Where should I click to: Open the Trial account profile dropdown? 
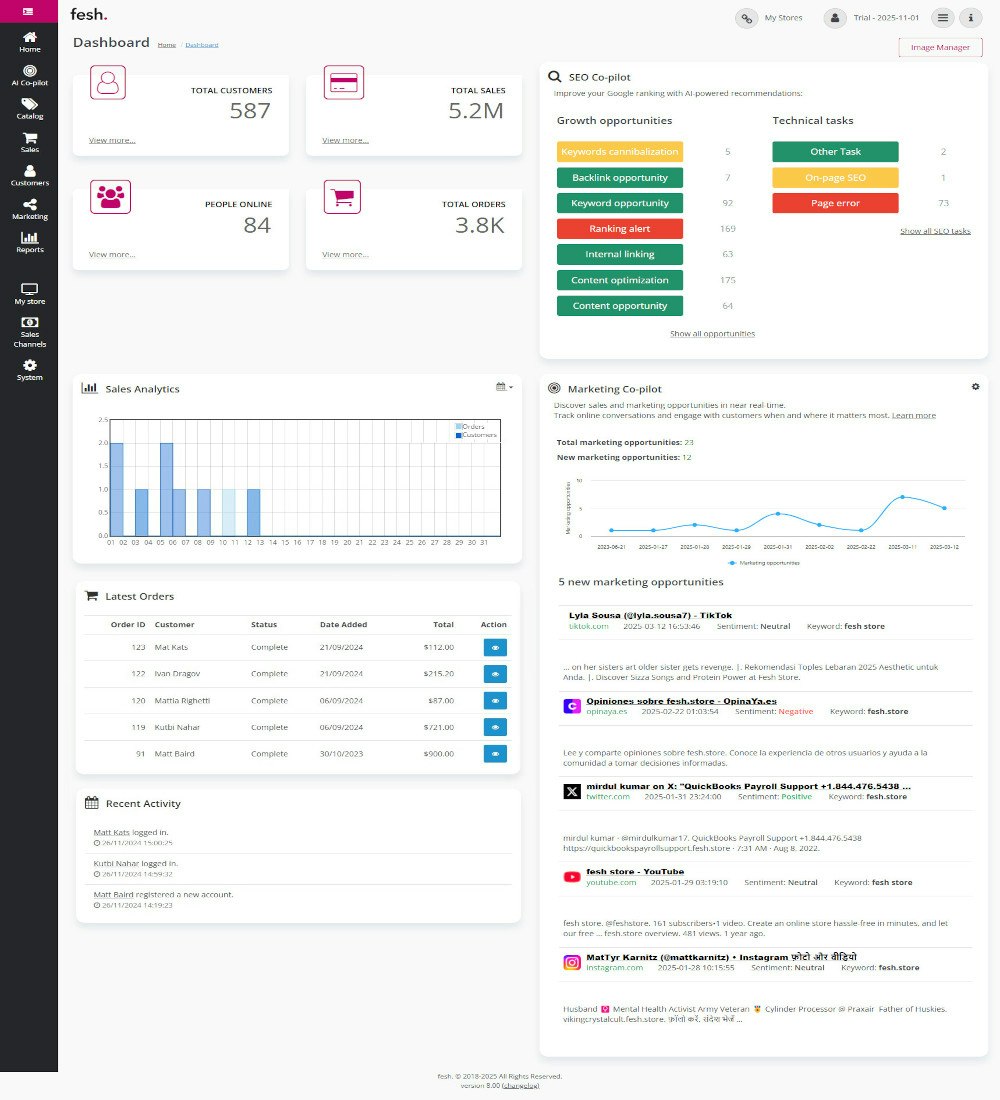pyautogui.click(x=835, y=18)
